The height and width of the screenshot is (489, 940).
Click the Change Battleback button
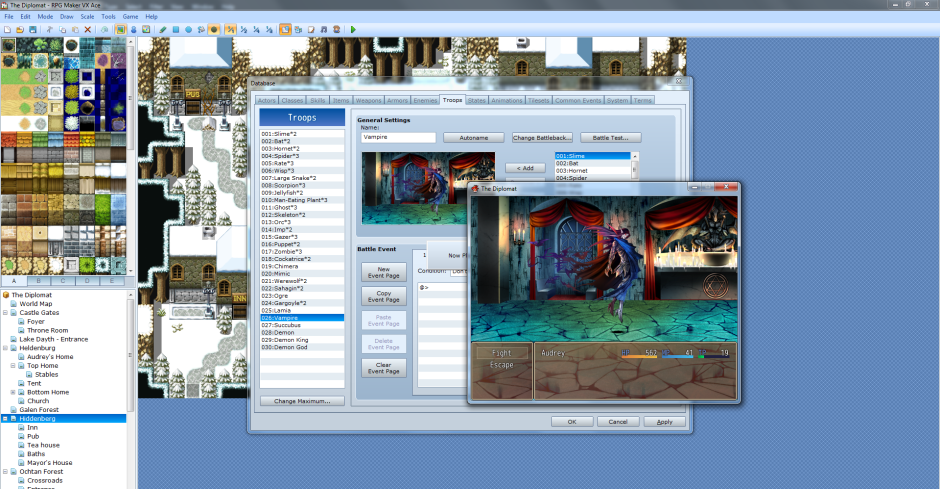coord(542,138)
